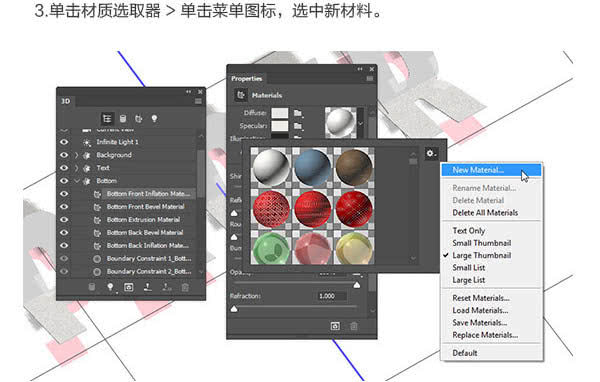Click the trash icon at Properties panel bottom
This screenshot has height=382, width=600.
[354, 326]
